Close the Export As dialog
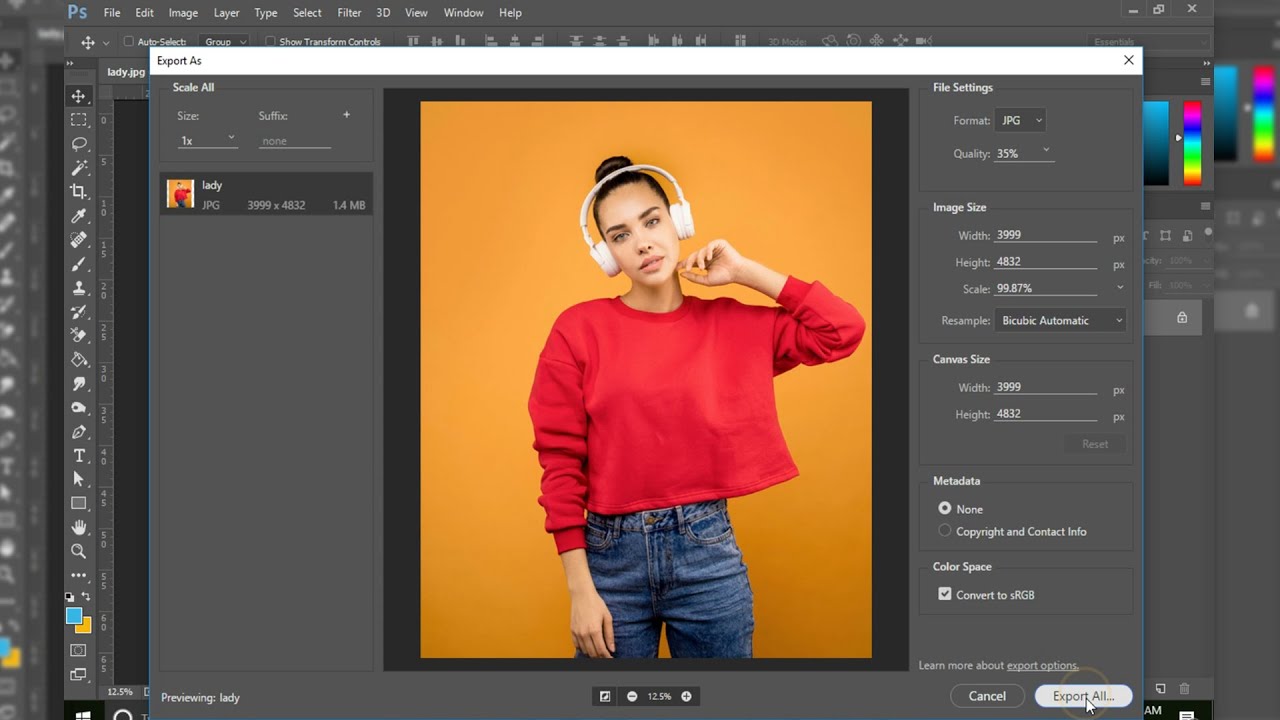Image resolution: width=1280 pixels, height=720 pixels. pos(1129,60)
